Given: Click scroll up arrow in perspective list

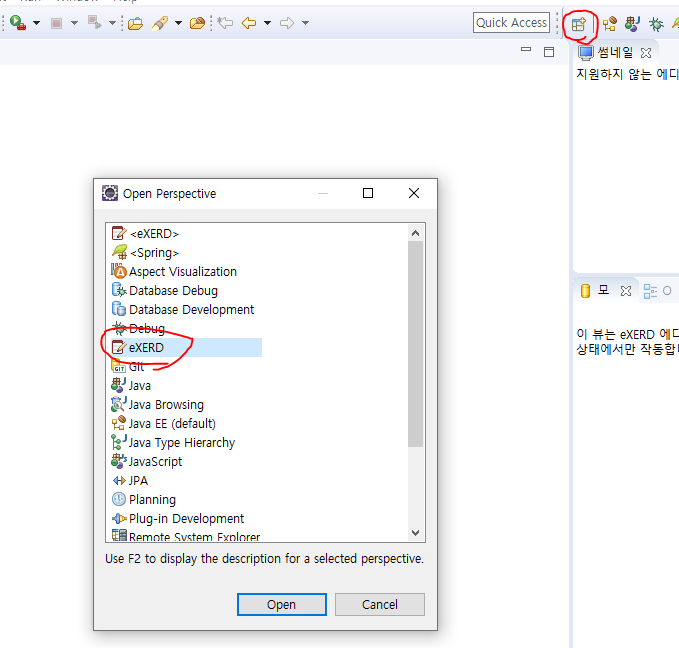Looking at the screenshot, I should coord(415,233).
